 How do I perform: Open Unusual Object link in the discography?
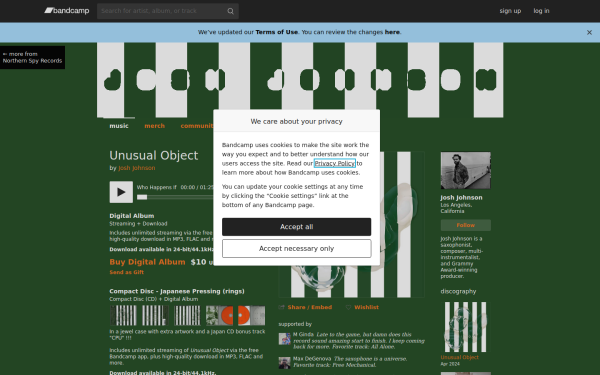(x=459, y=357)
